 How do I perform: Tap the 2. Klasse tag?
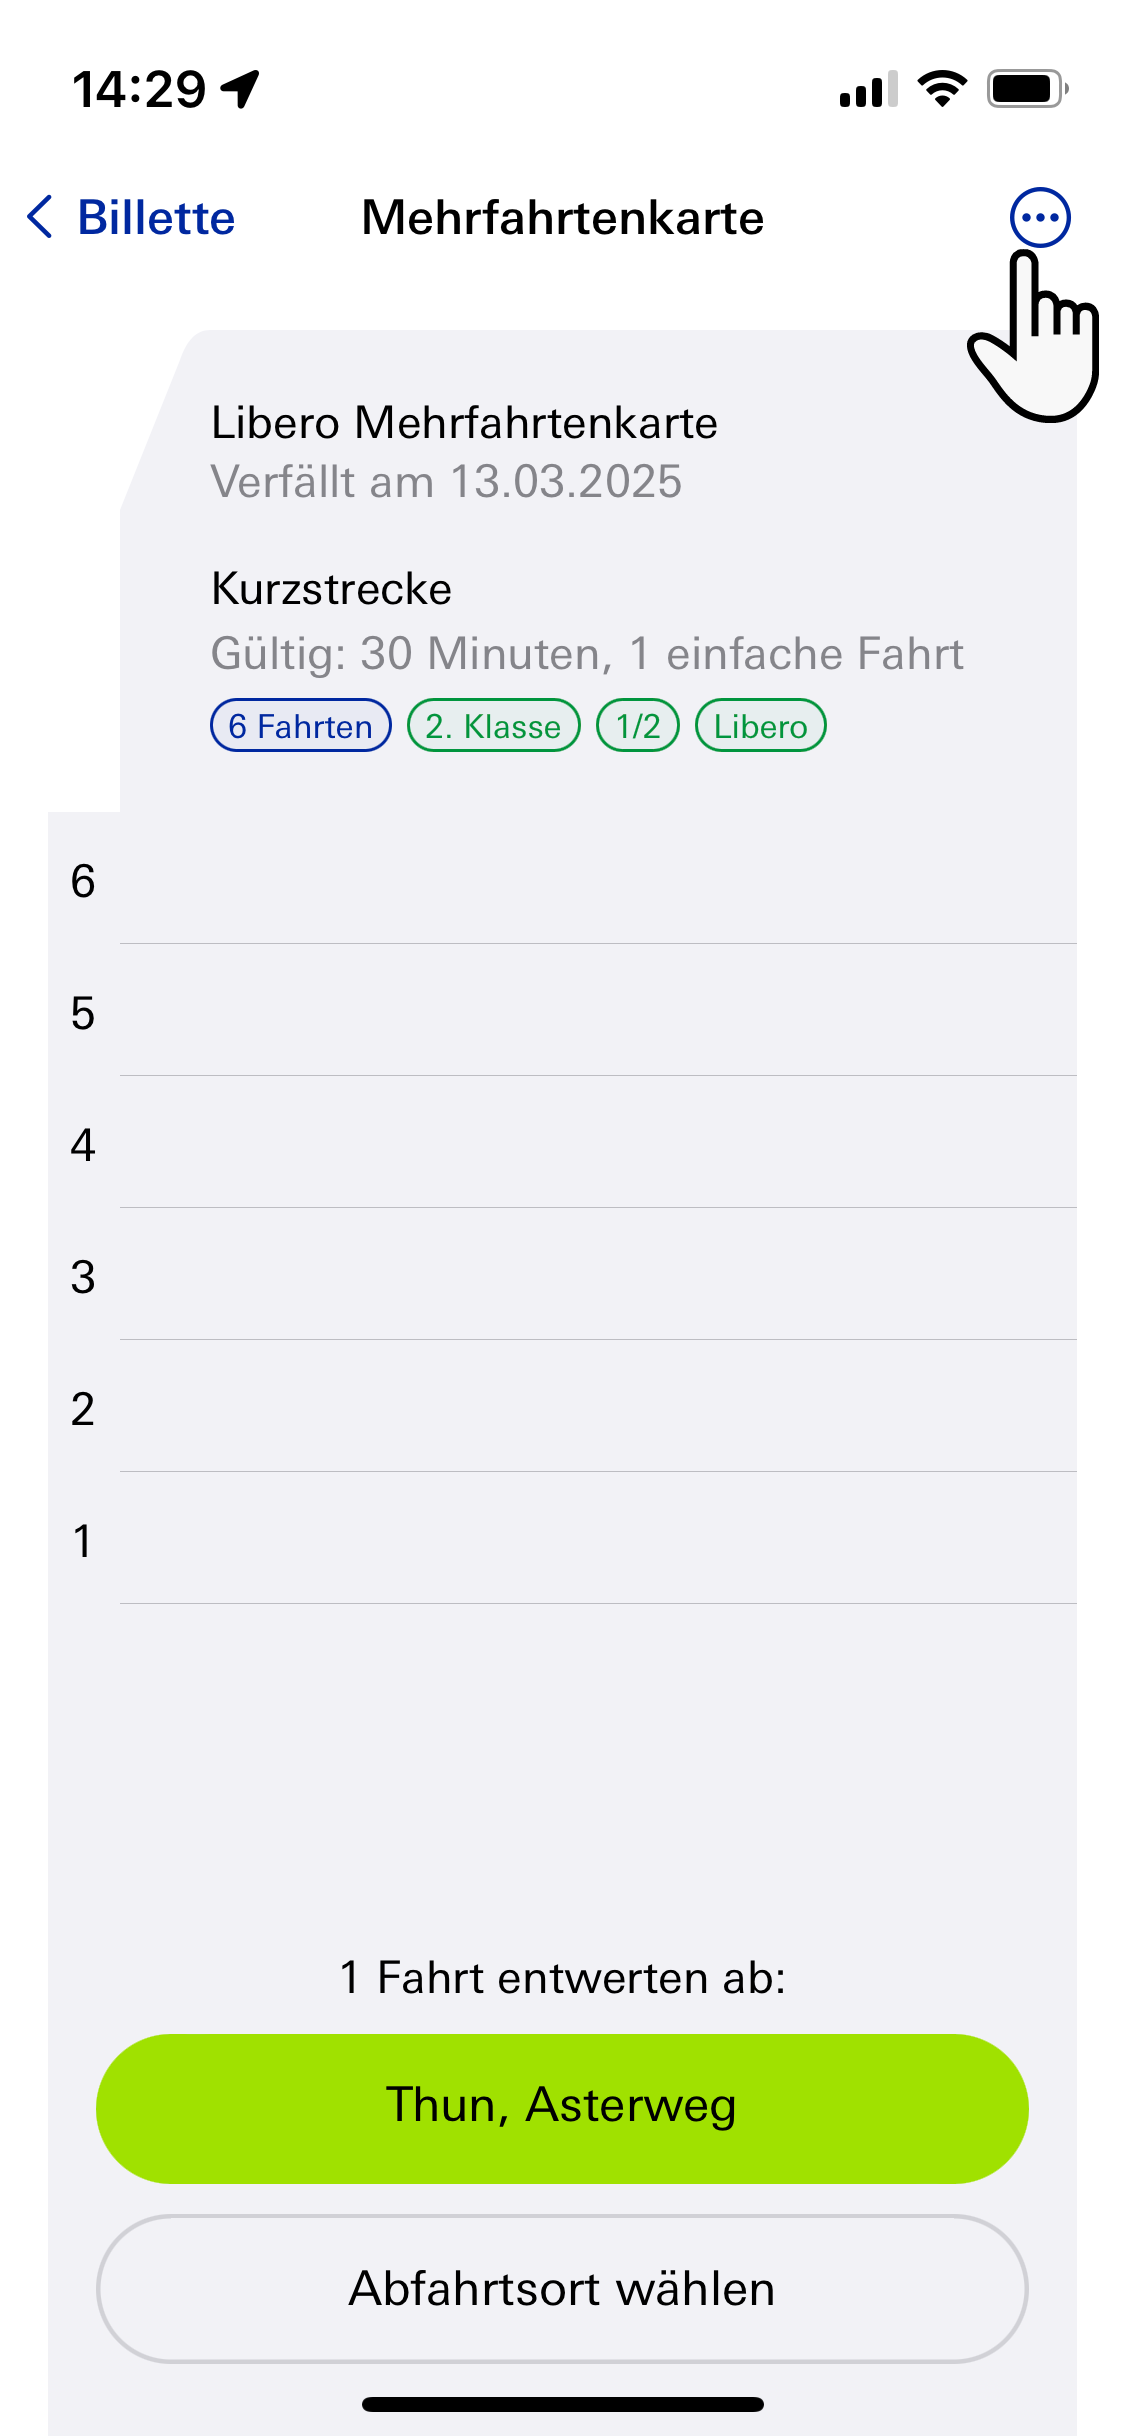click(494, 725)
